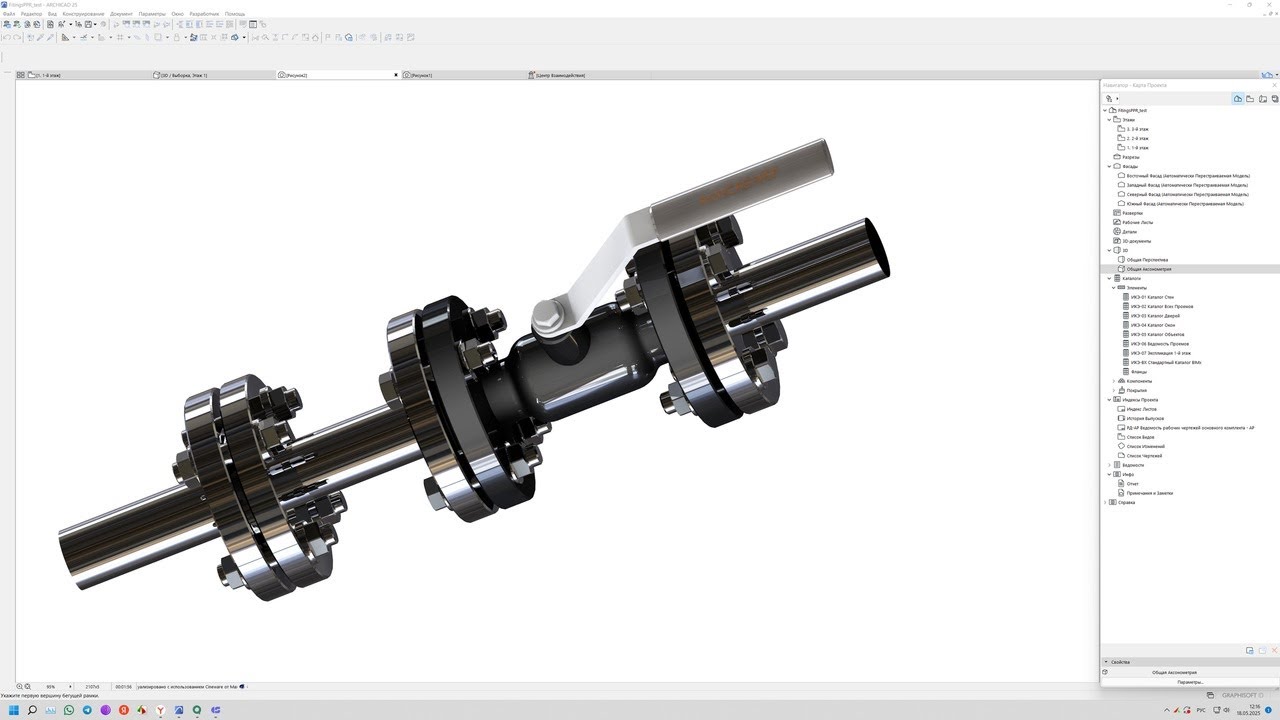
Task: Select 1. 1-й этаж in Navigator
Action: tap(1137, 148)
